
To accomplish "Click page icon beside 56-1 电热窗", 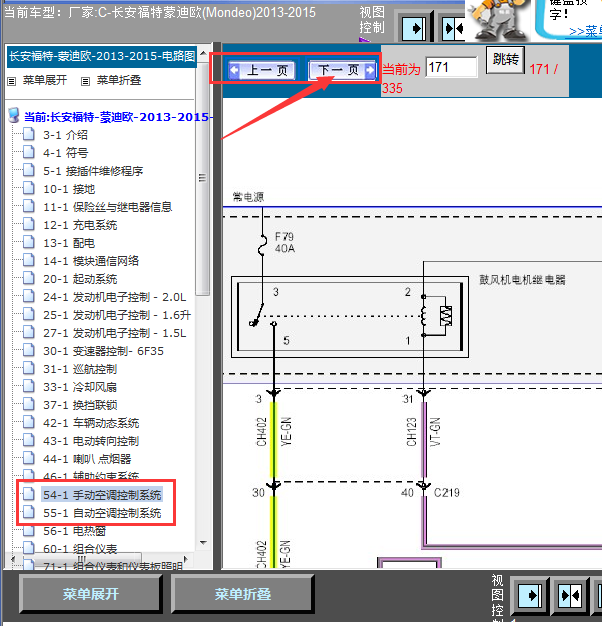I will point(29,530).
